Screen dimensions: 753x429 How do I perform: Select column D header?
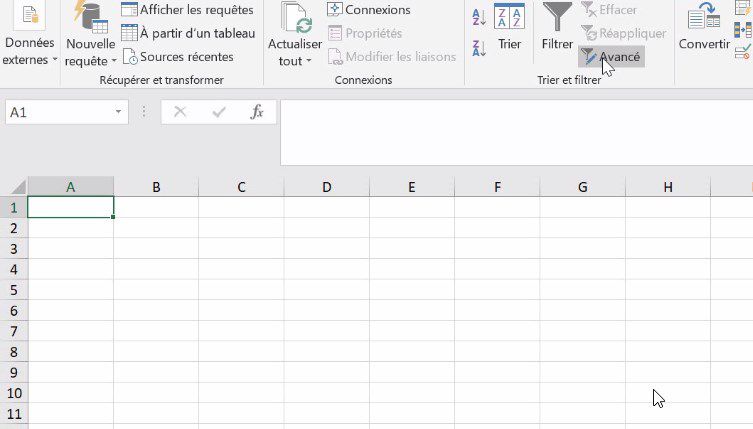(327, 187)
